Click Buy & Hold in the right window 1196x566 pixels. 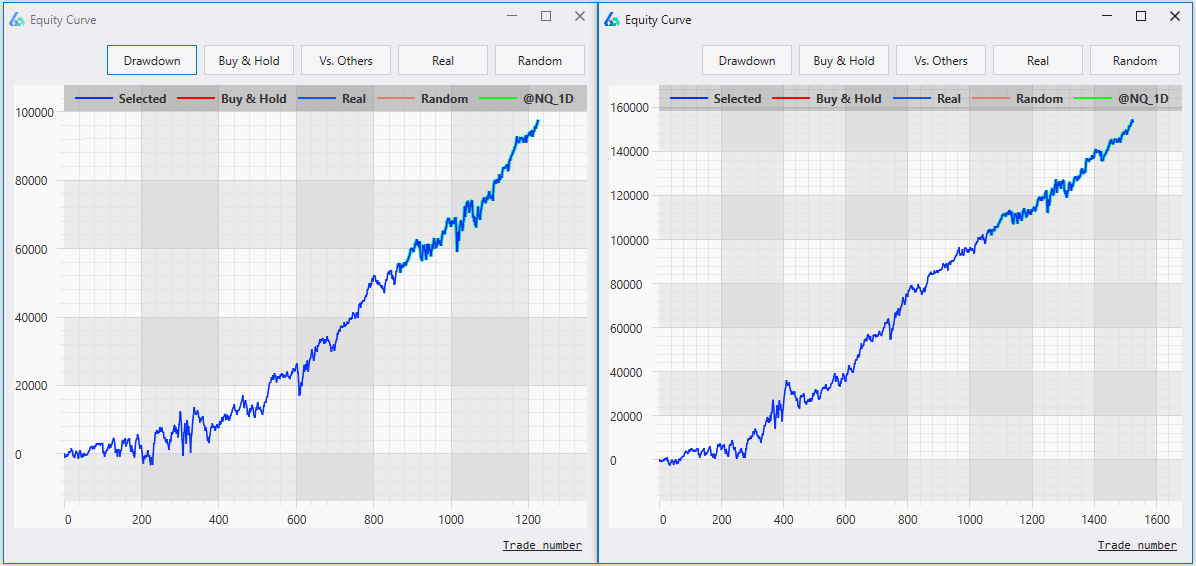coord(844,61)
